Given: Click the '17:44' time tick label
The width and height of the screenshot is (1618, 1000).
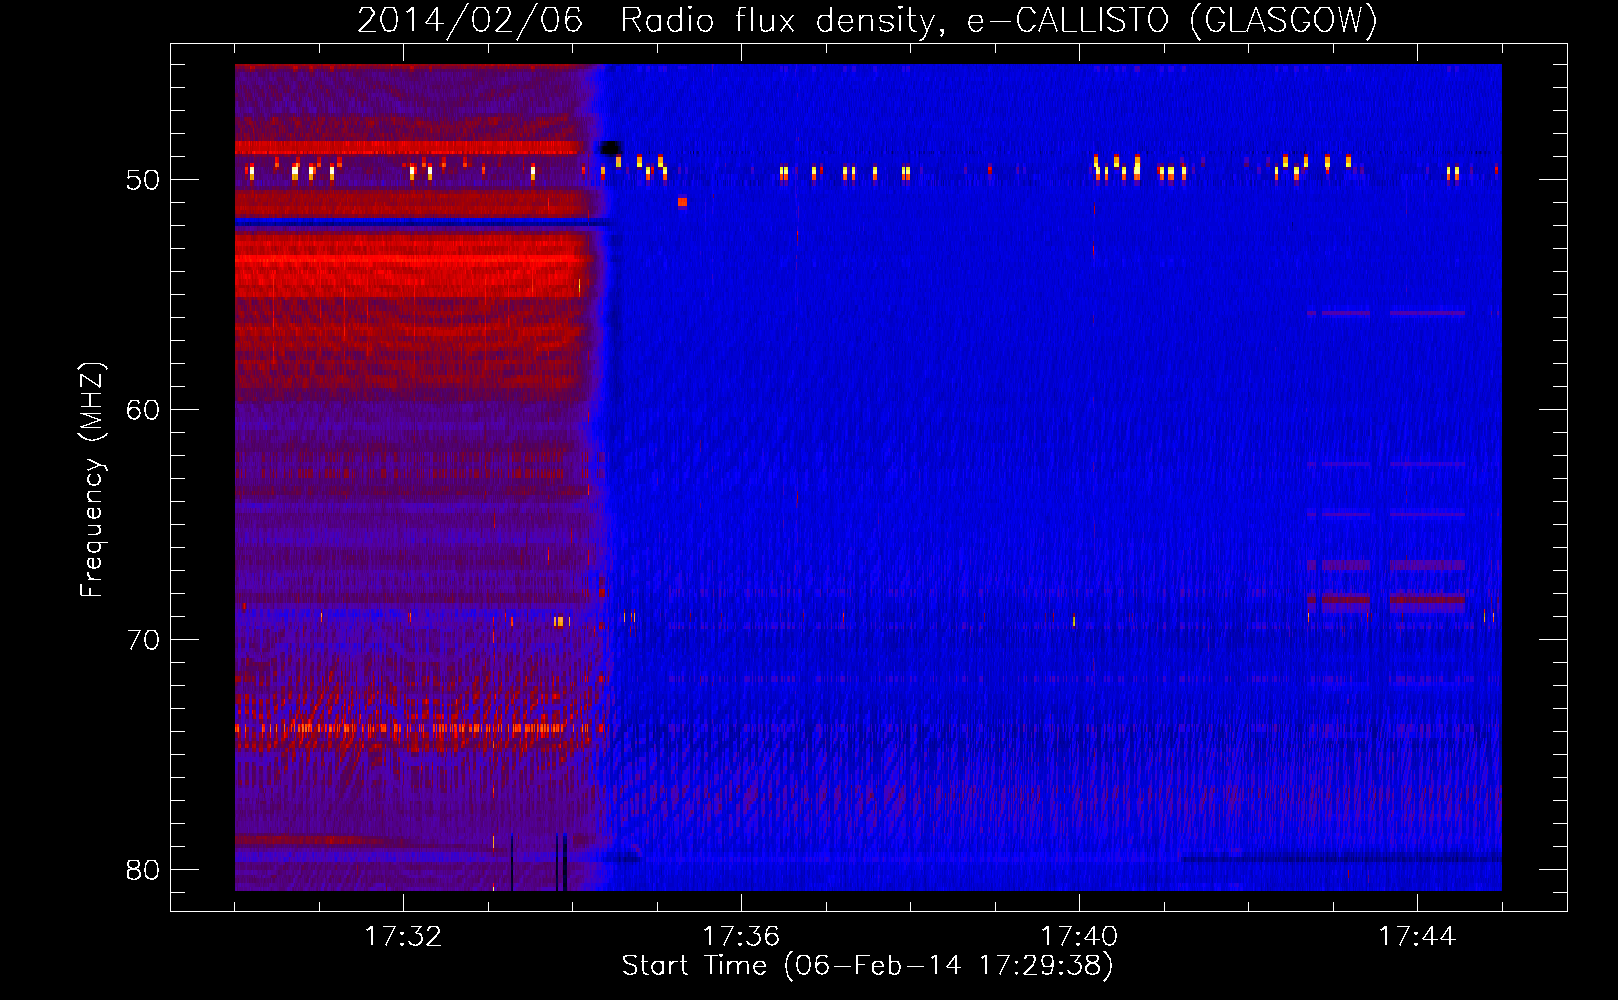Looking at the screenshot, I should 1417,936.
